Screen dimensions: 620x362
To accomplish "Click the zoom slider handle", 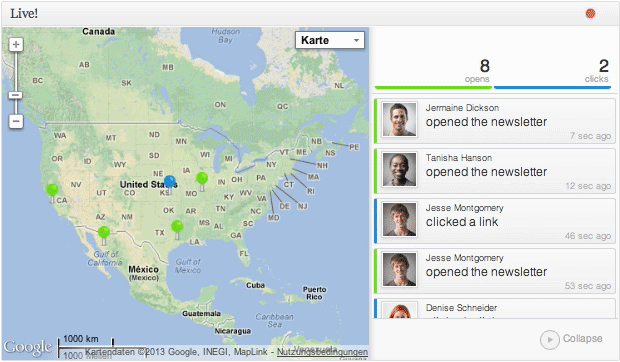I will pos(16,95).
